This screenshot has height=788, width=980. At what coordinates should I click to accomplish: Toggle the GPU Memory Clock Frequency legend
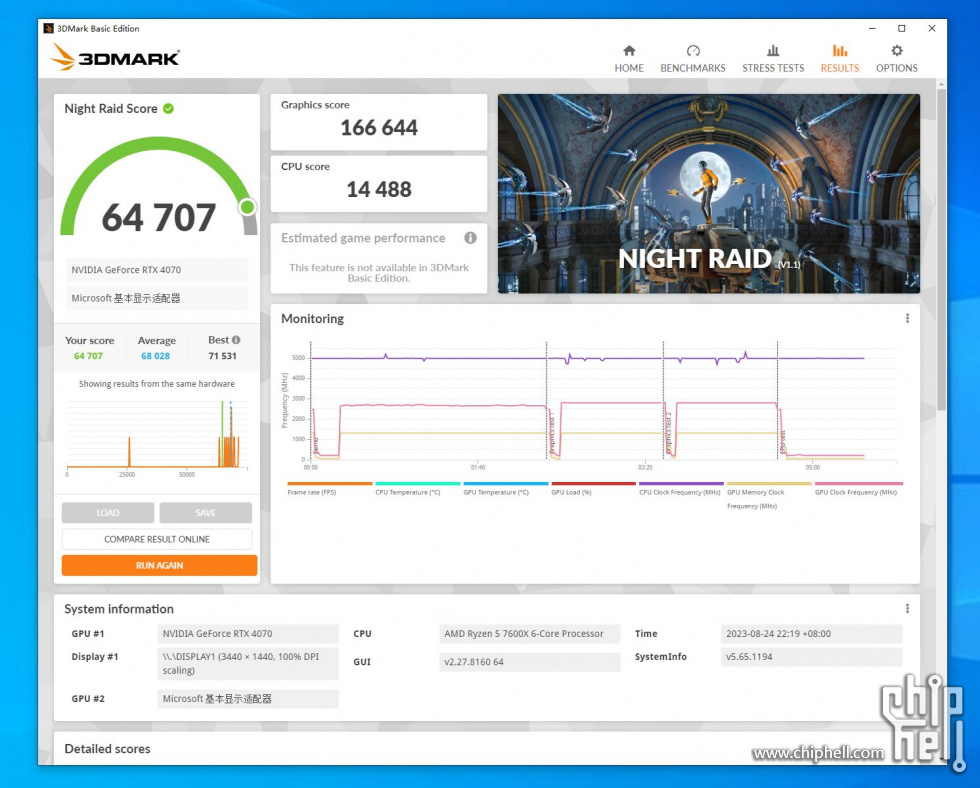point(769,495)
